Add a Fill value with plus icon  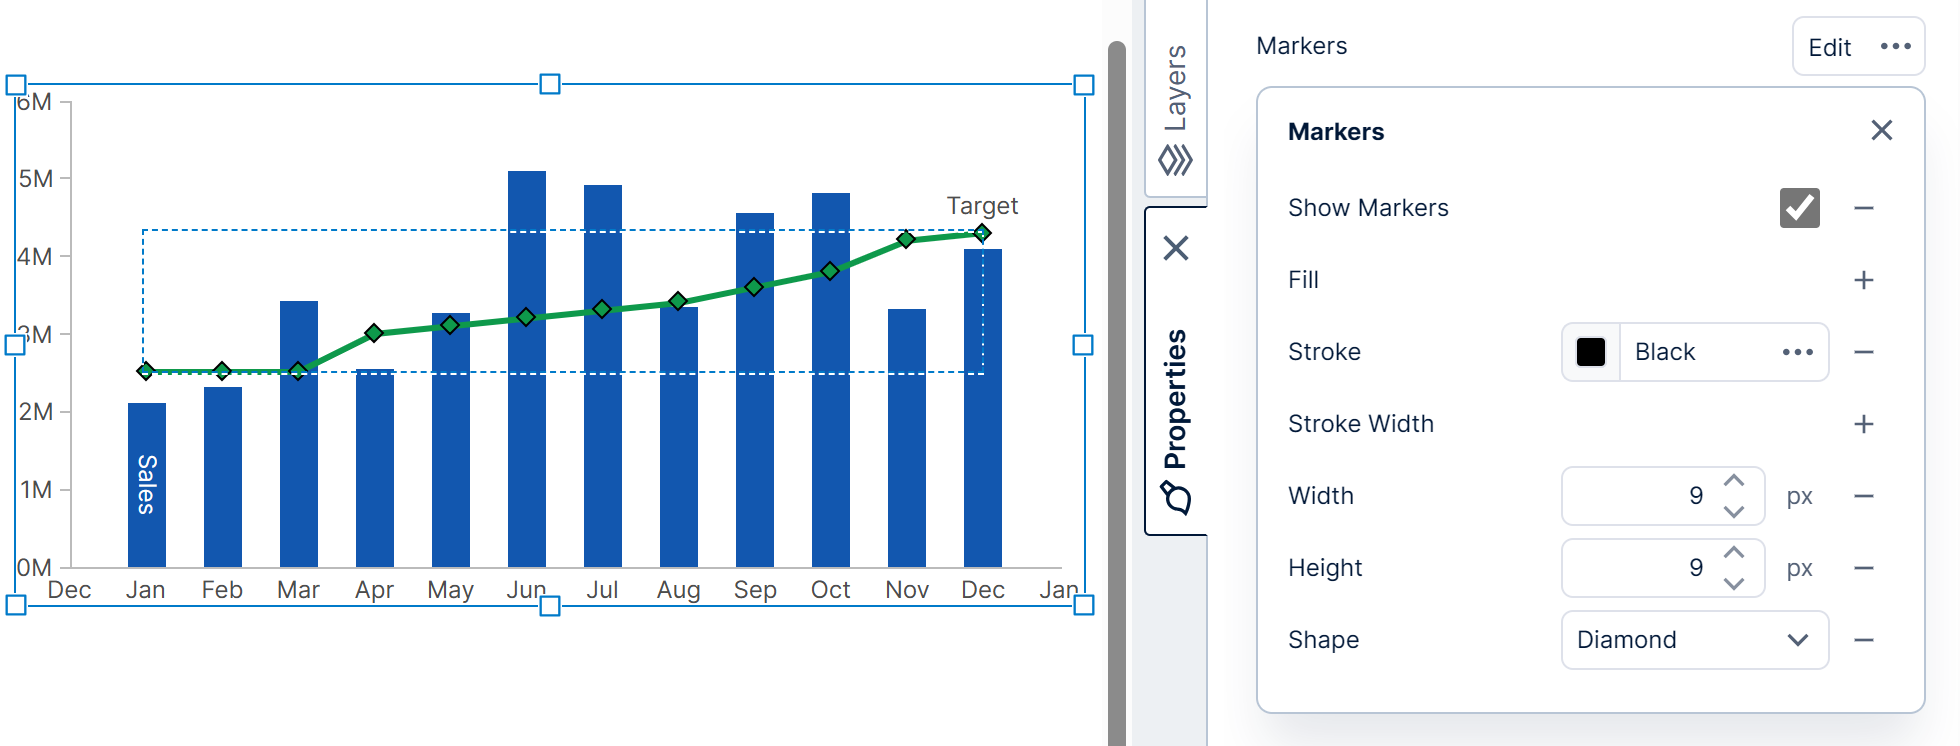(1863, 280)
